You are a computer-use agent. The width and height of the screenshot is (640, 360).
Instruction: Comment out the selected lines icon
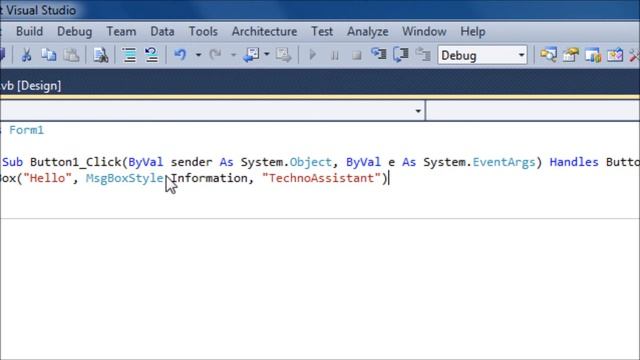[x=129, y=55]
